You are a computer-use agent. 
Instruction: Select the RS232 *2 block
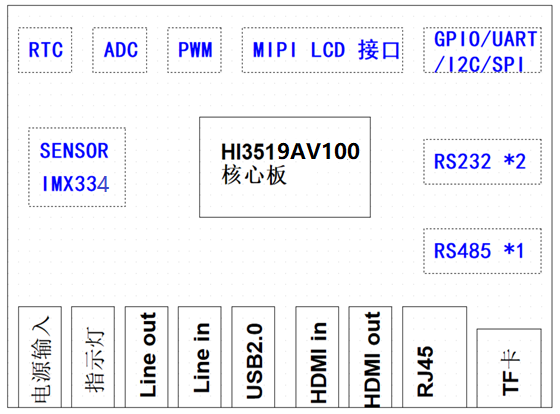pos(482,162)
